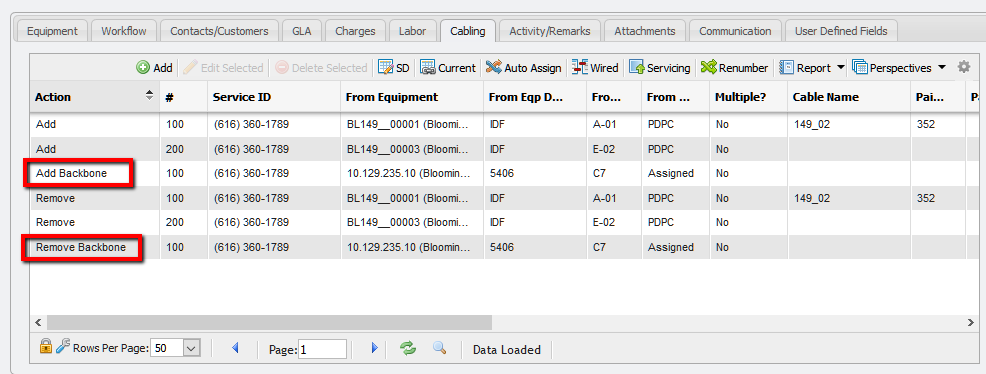
Task: Click the Current toolbar icon
Action: coord(448,67)
